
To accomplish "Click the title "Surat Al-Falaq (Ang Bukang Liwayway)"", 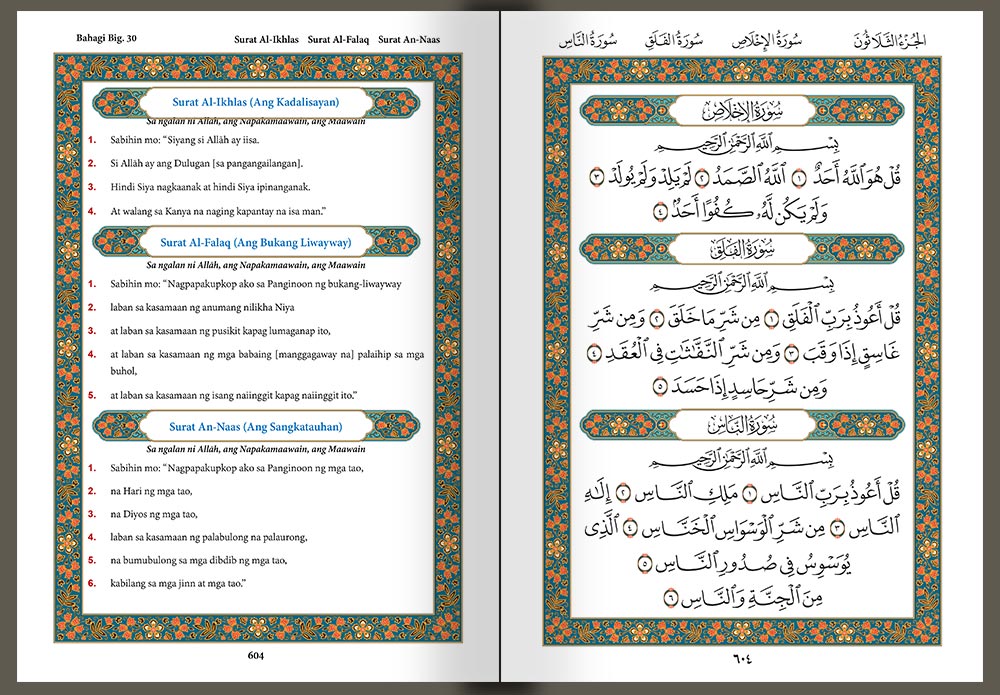I will coord(256,242).
